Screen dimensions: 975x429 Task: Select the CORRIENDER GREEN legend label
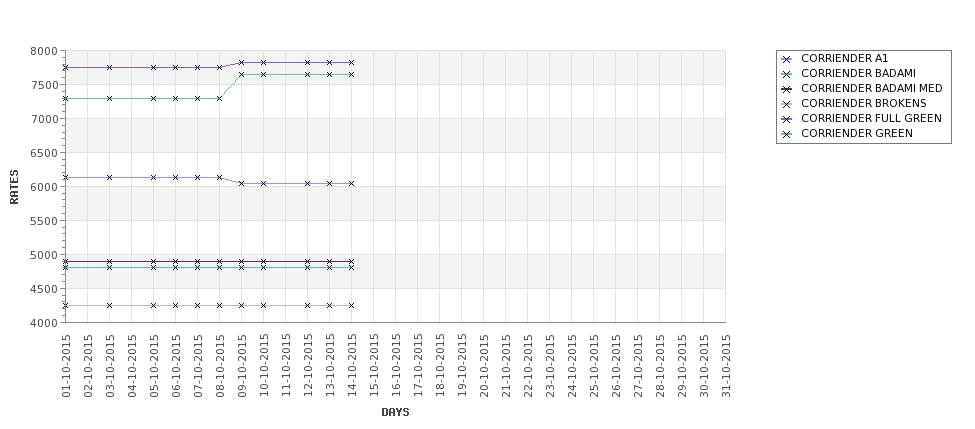point(857,133)
